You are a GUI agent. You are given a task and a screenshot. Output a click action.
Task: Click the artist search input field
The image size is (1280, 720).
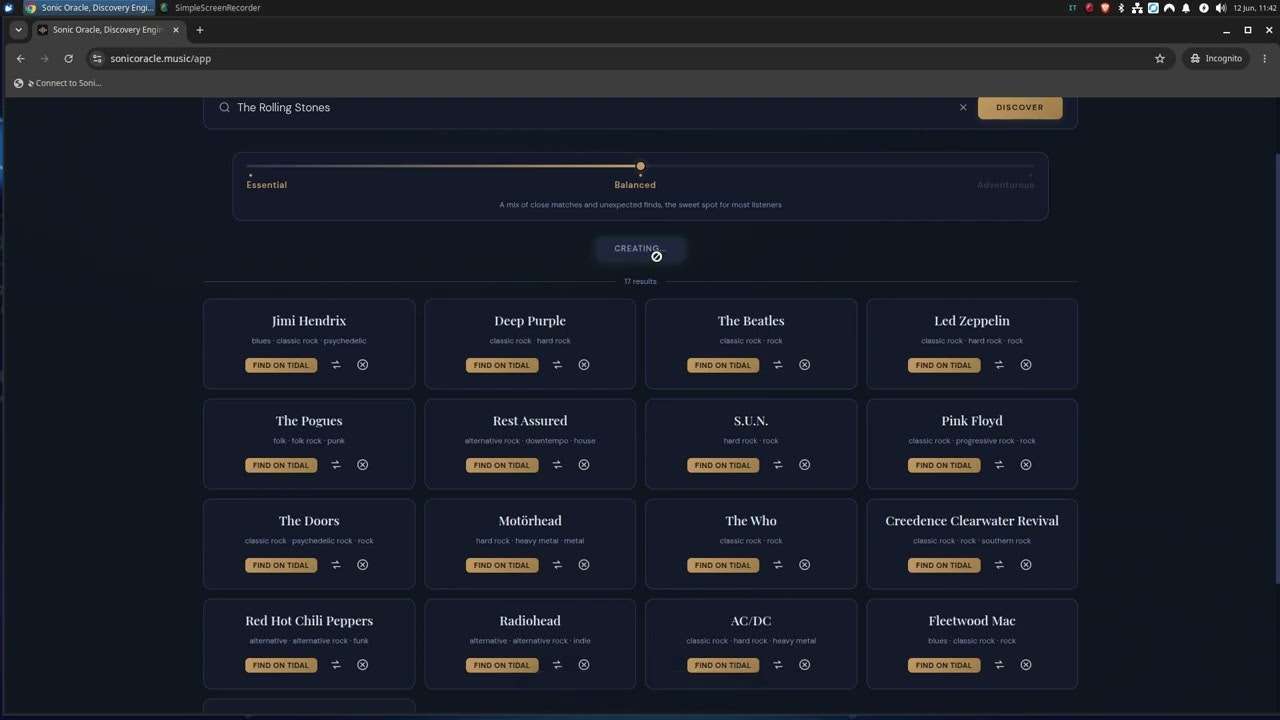coord(590,107)
